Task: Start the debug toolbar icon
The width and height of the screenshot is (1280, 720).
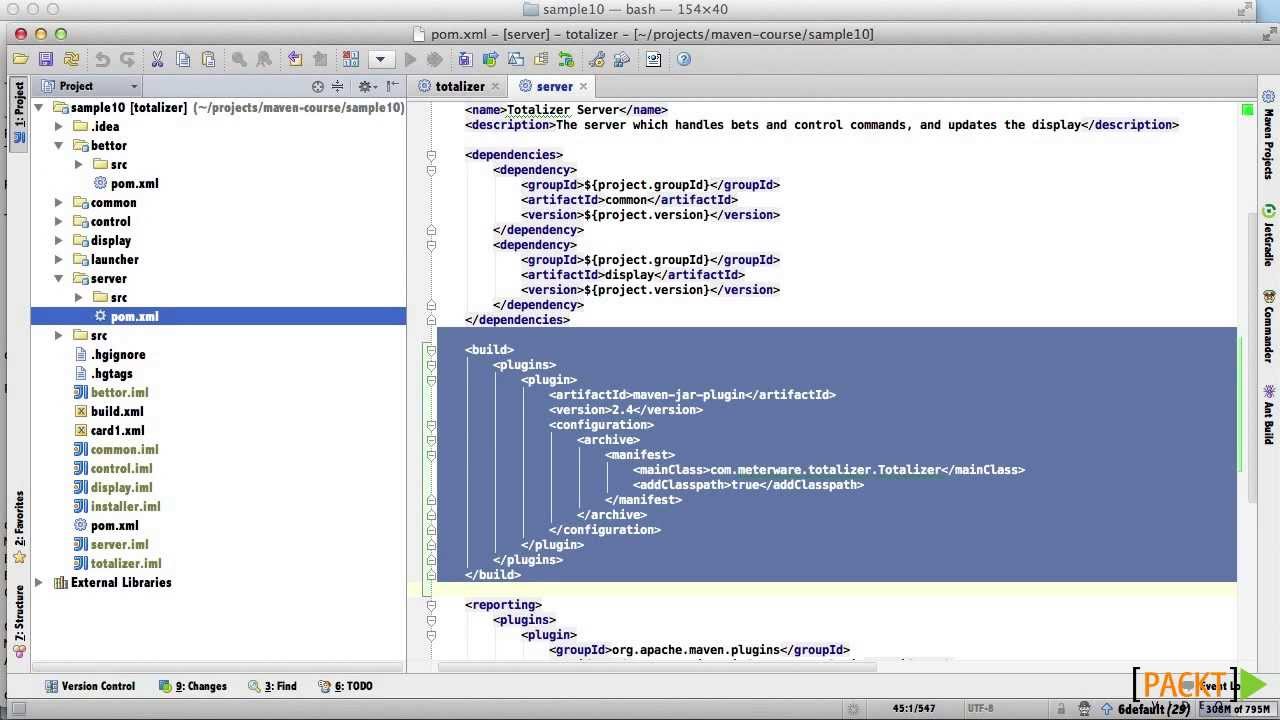Action: (x=434, y=60)
